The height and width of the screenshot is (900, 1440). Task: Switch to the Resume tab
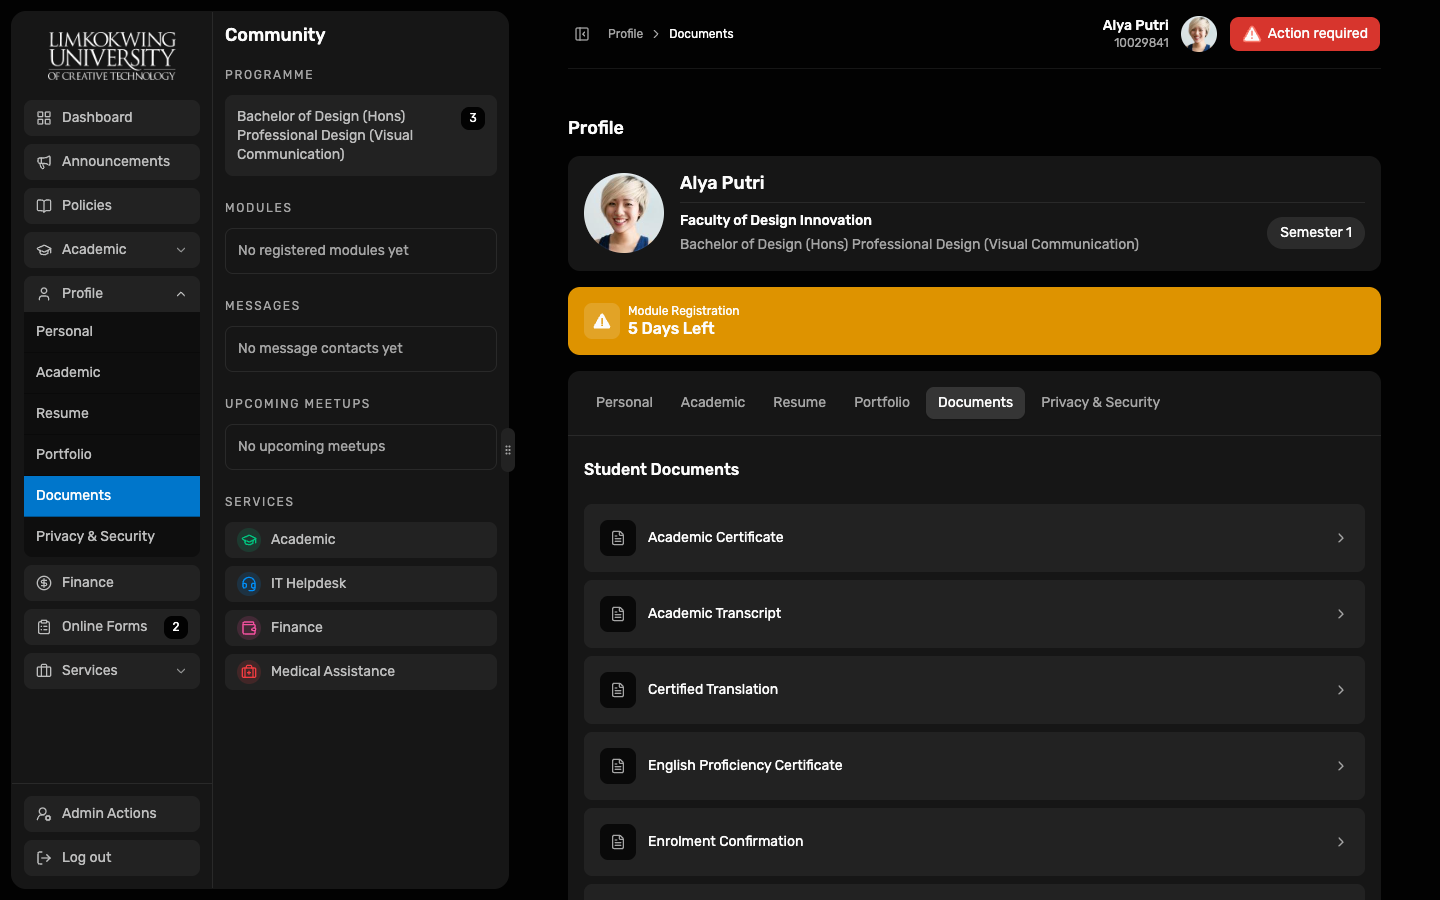799,403
